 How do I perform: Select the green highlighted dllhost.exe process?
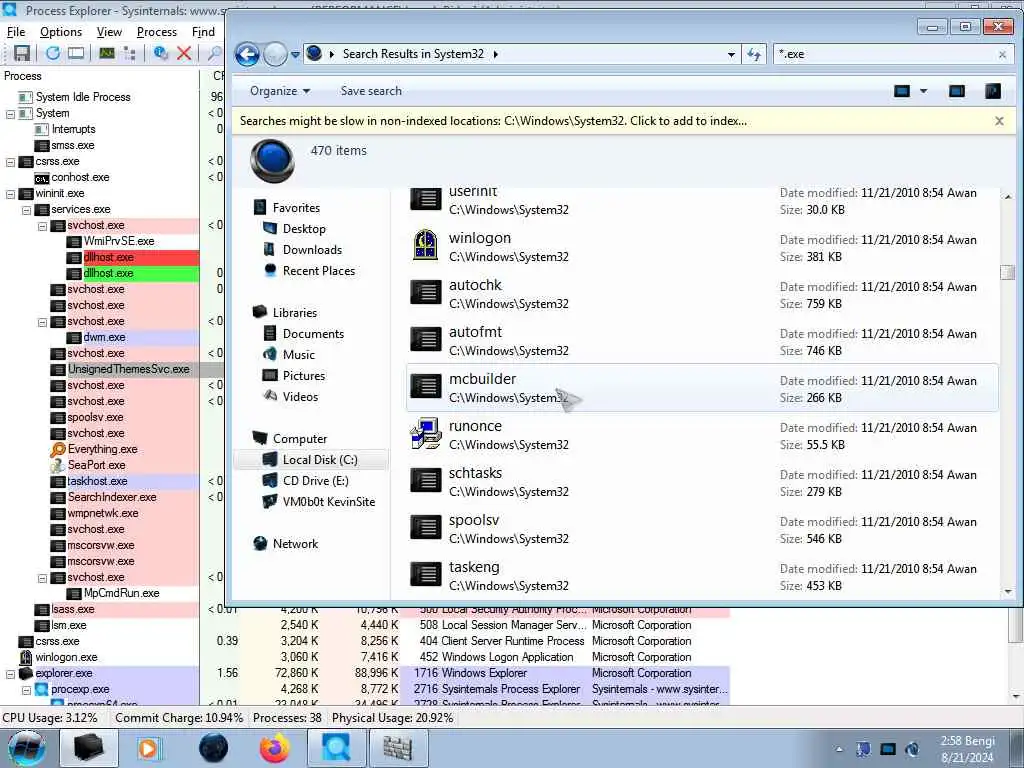(x=108, y=273)
